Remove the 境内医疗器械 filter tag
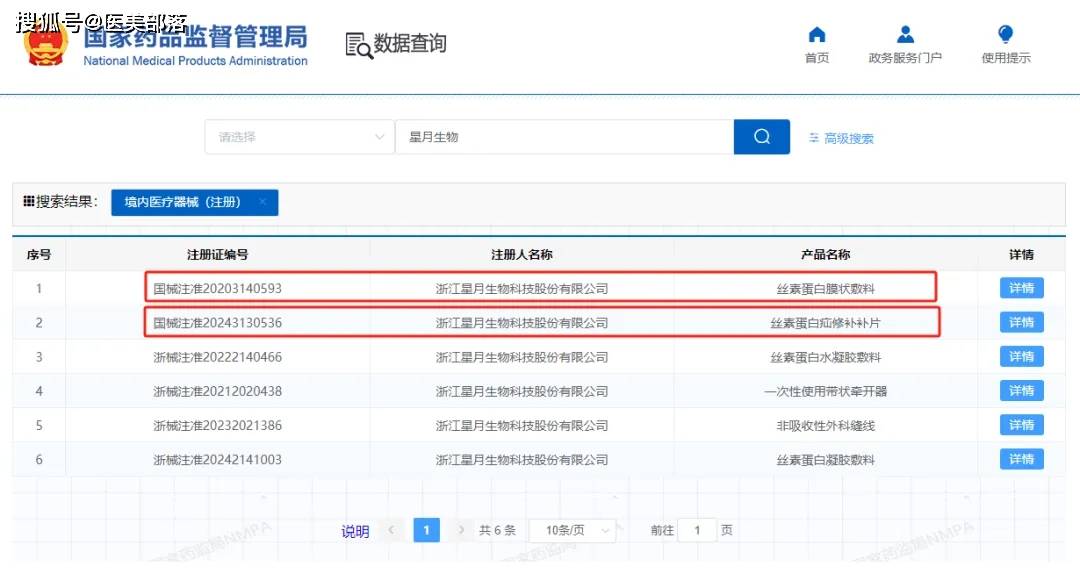This screenshot has height=588, width=1080. [x=262, y=202]
